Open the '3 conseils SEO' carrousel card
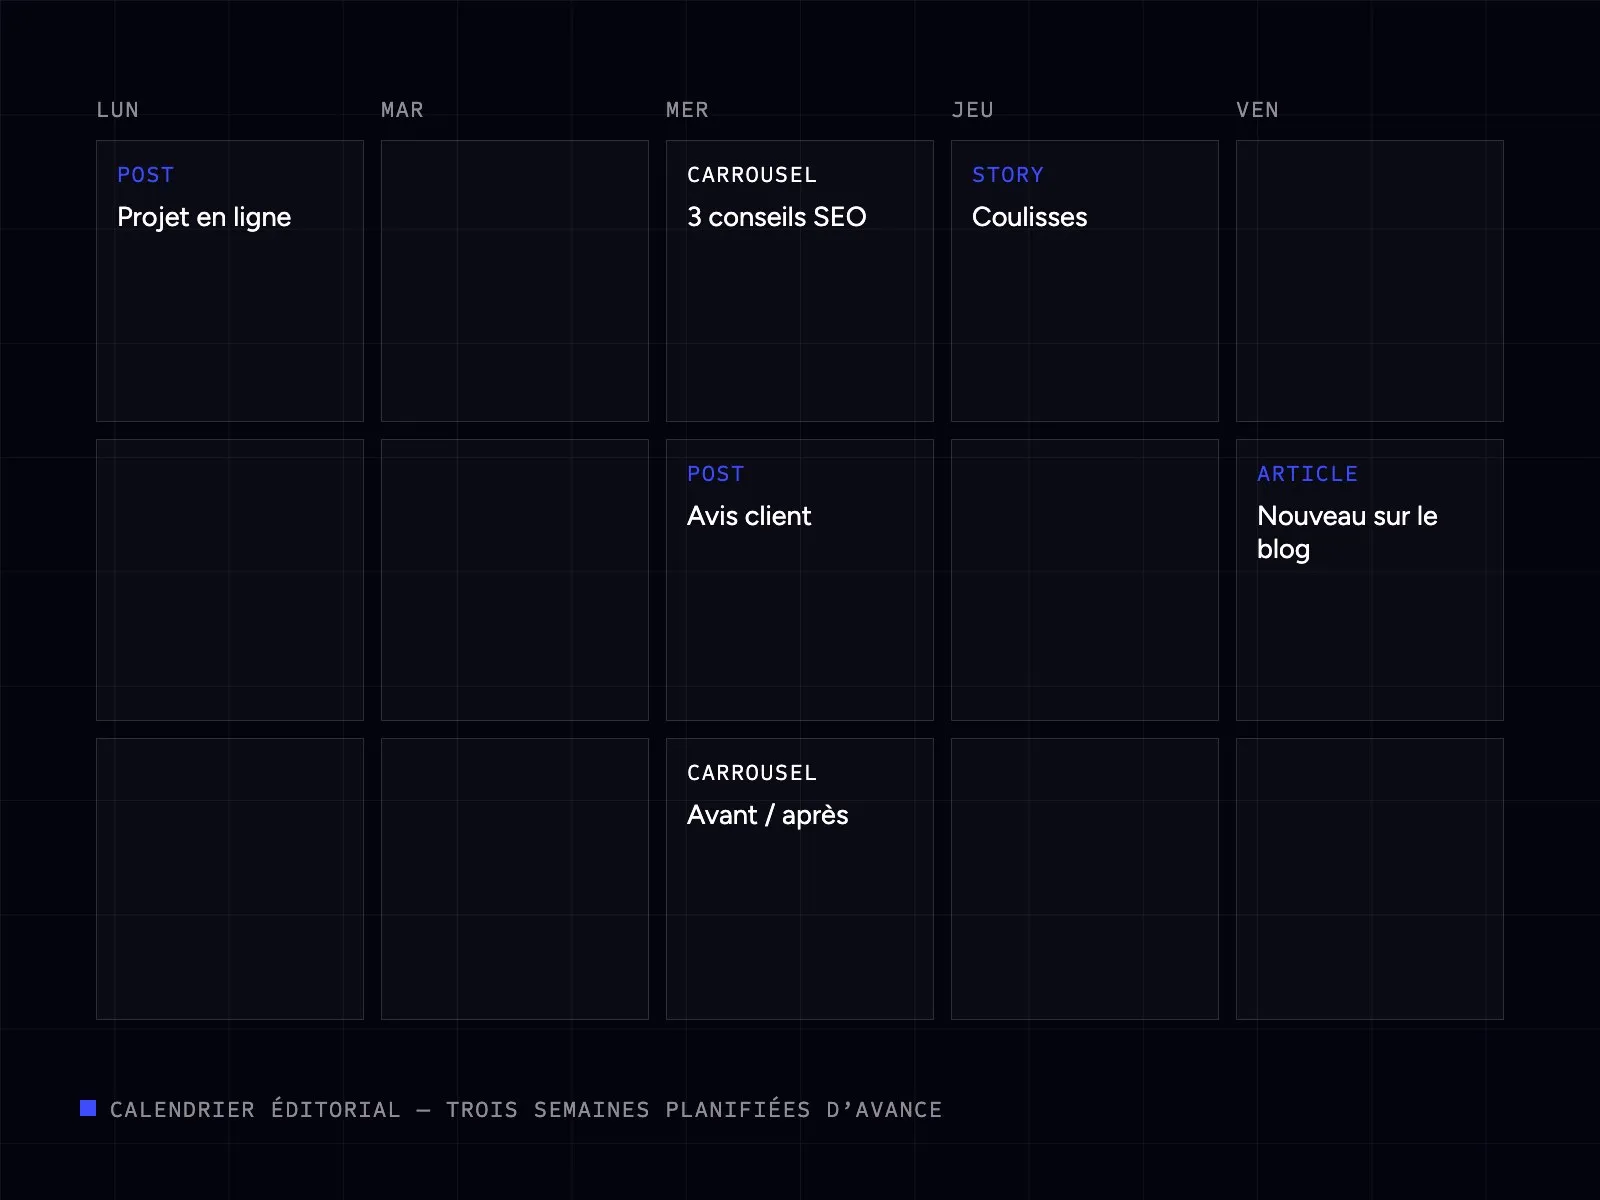The height and width of the screenshot is (1200, 1600). coord(800,281)
